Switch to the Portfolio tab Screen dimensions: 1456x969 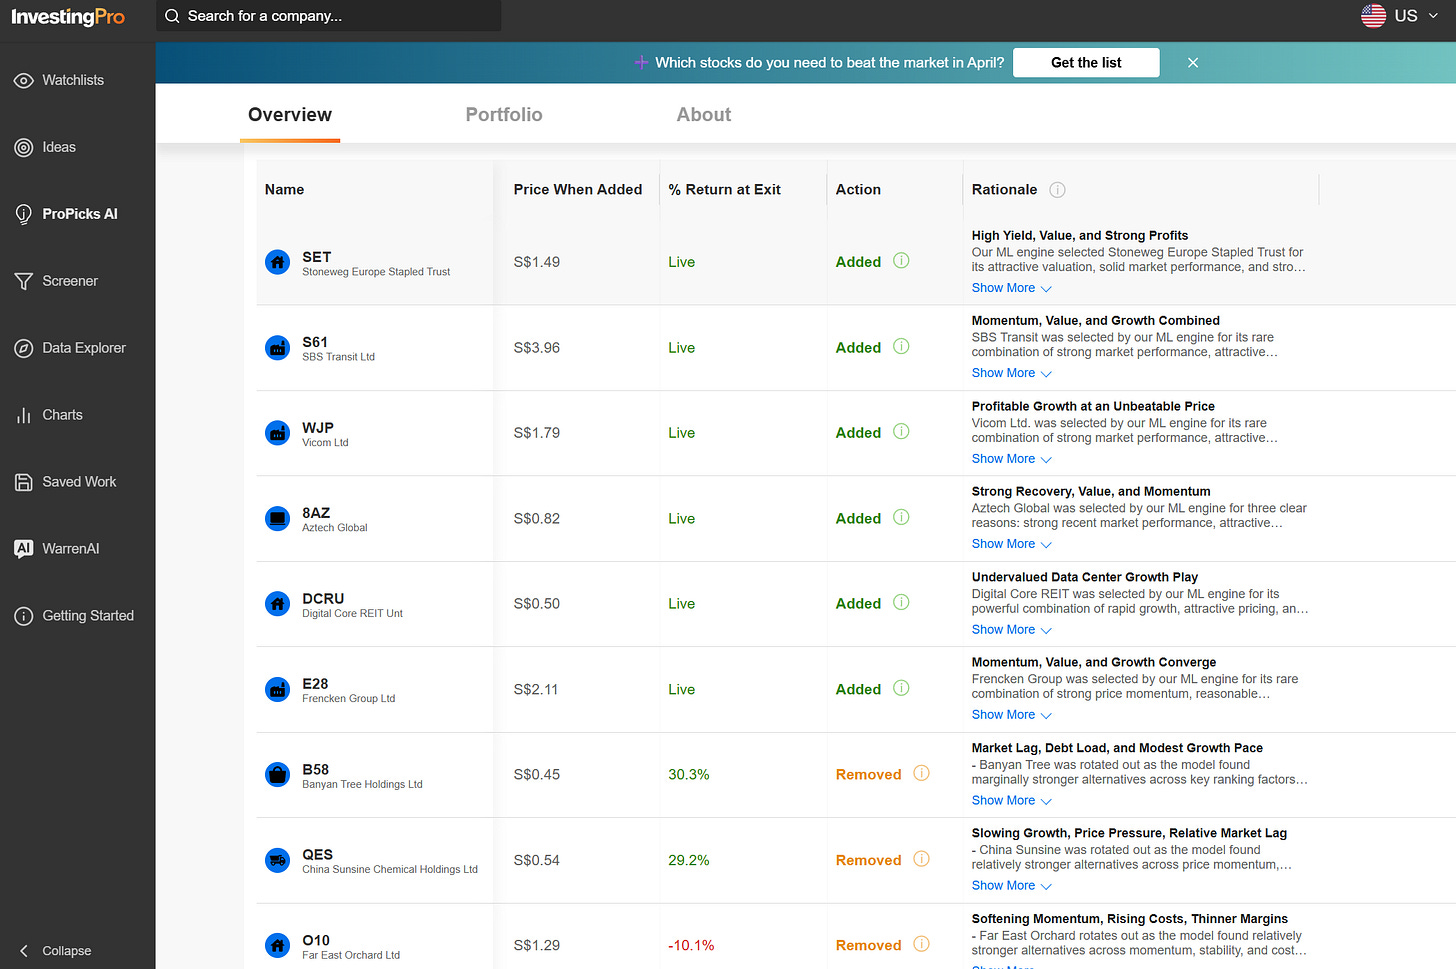click(504, 115)
